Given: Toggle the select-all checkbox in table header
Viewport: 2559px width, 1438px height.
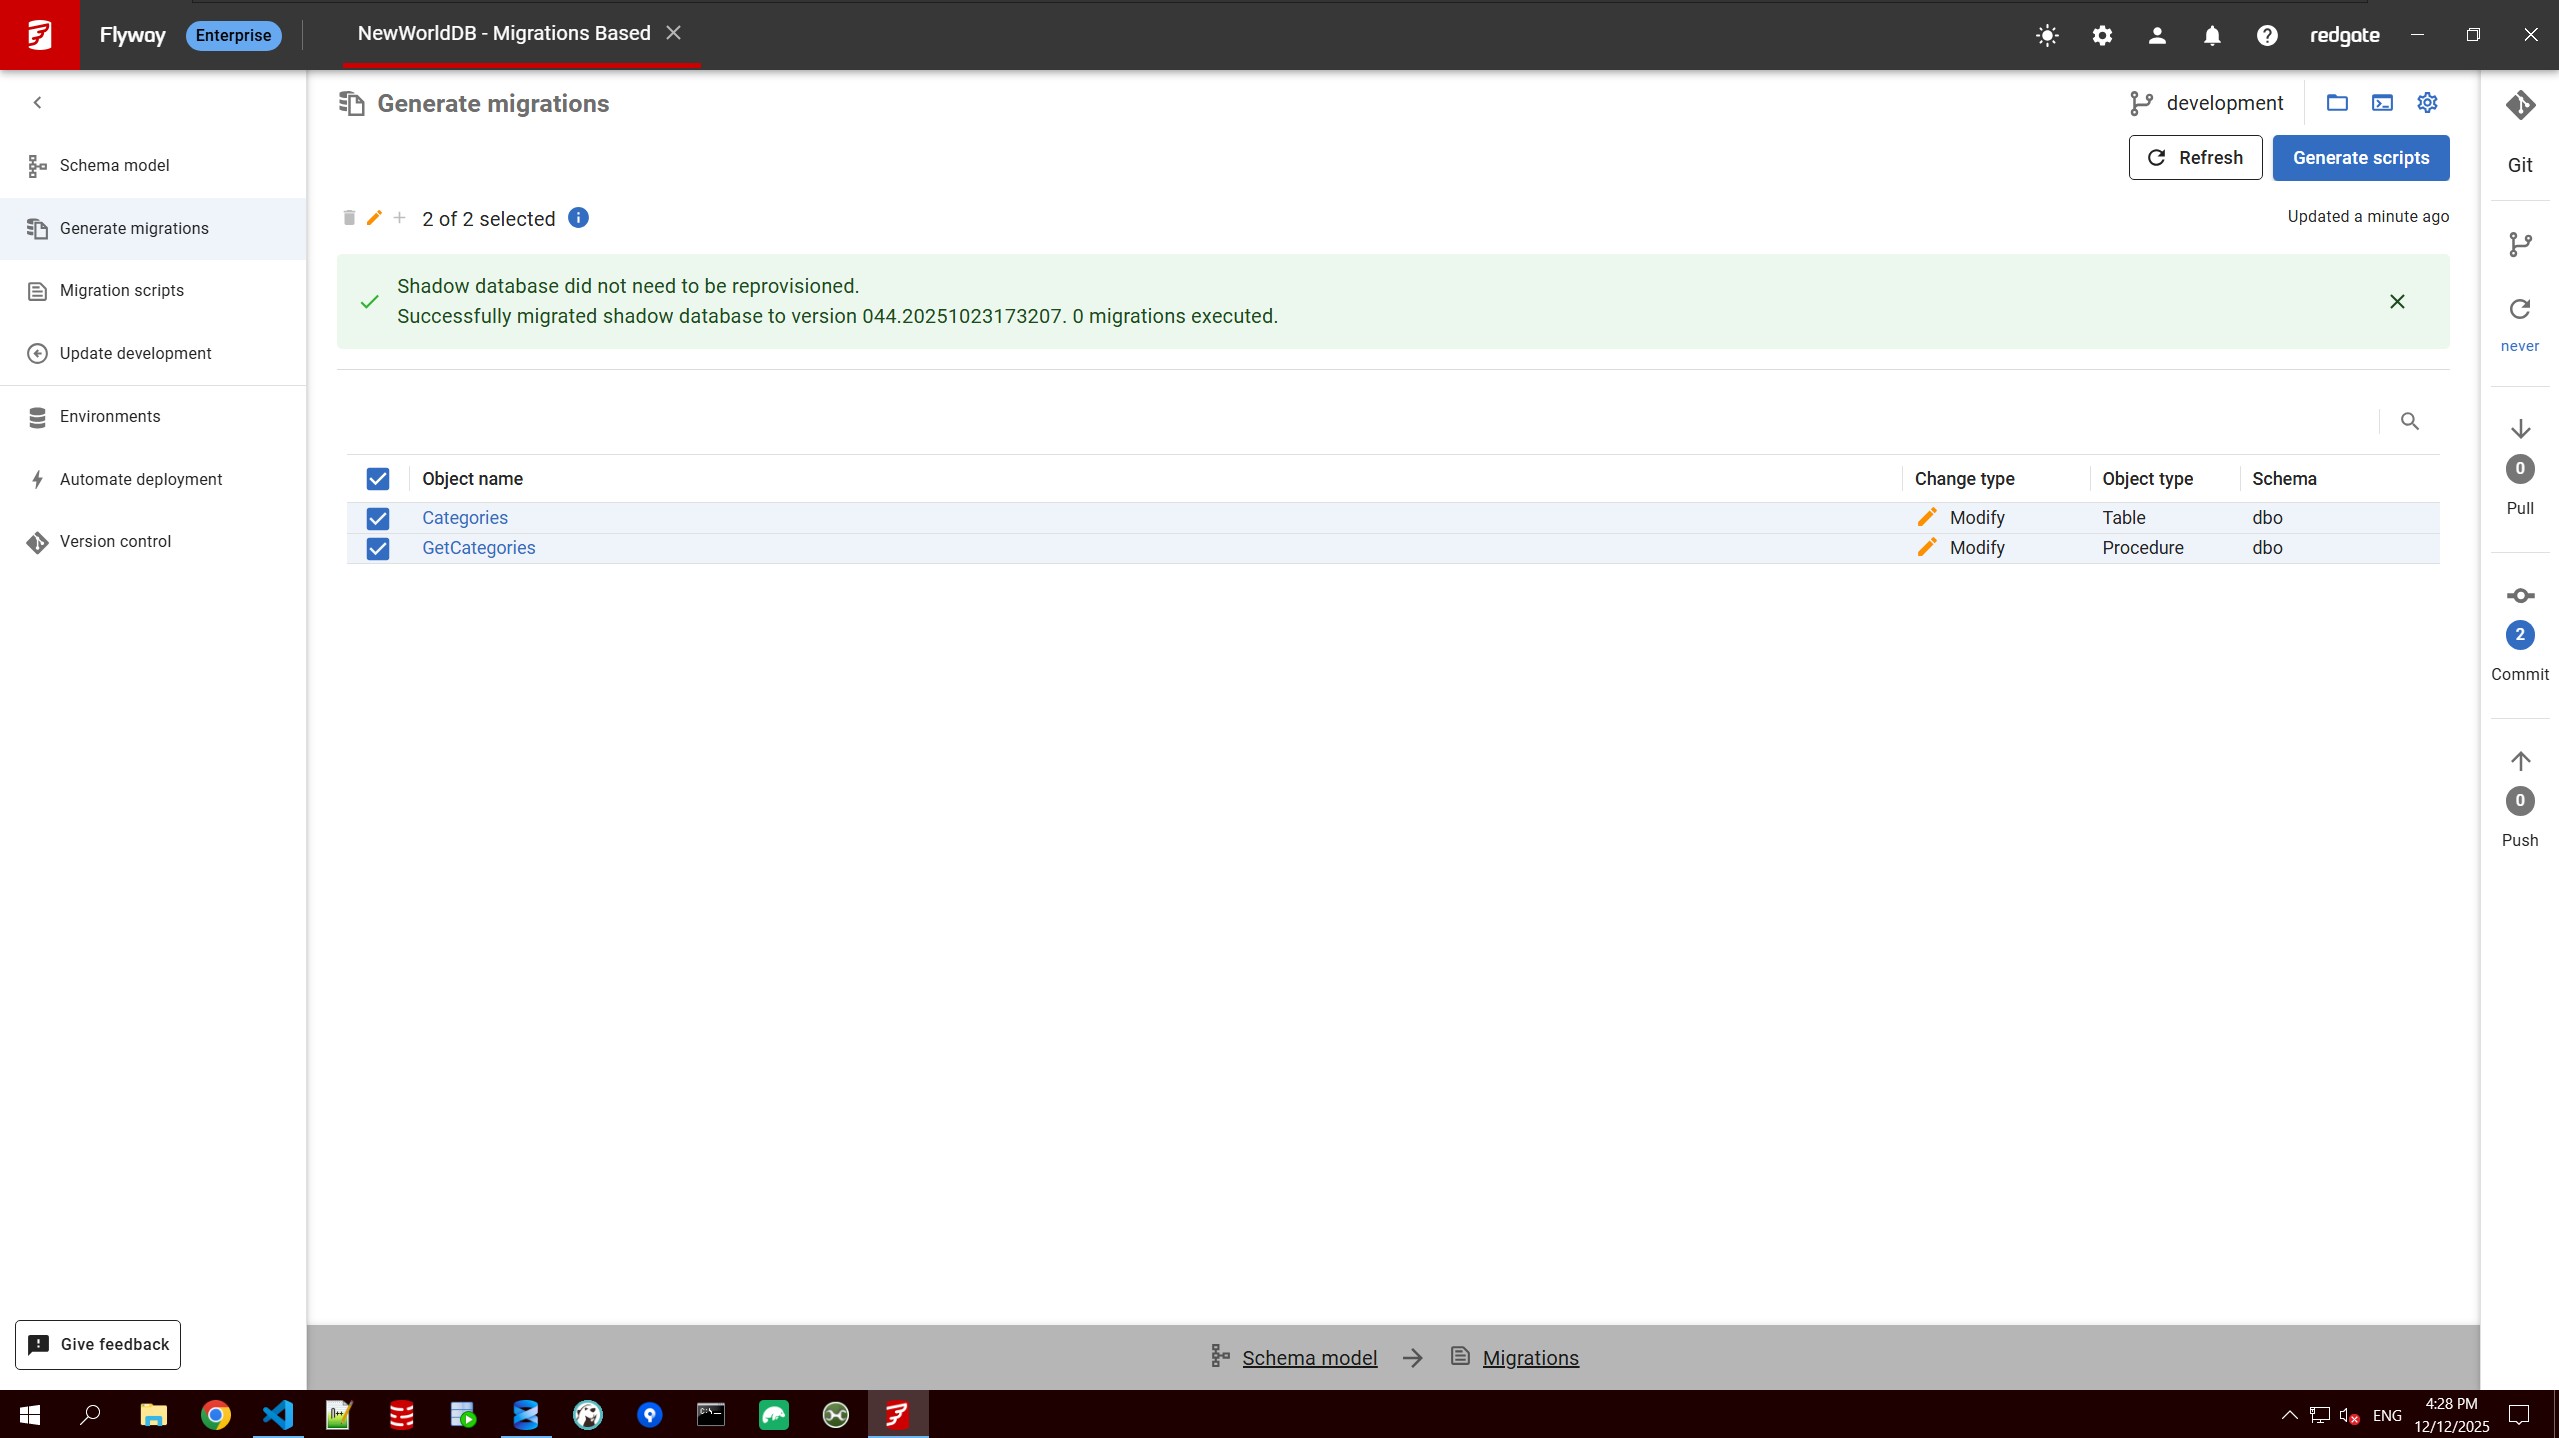Looking at the screenshot, I should click(377, 479).
